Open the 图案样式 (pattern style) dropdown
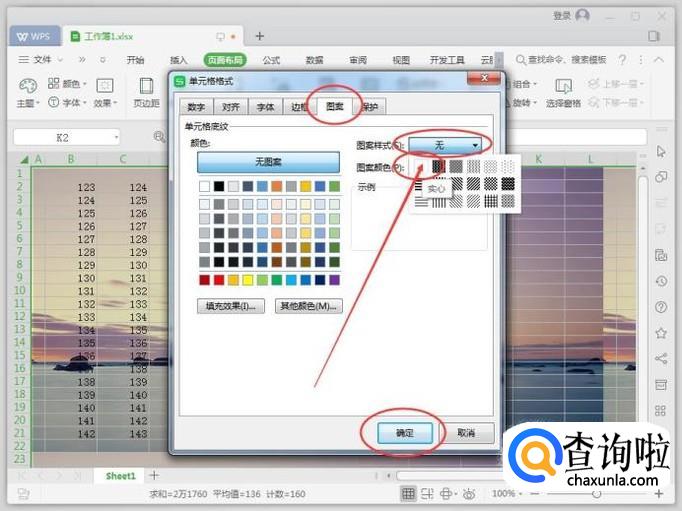Viewport: 682px width, 511px height. coord(450,145)
